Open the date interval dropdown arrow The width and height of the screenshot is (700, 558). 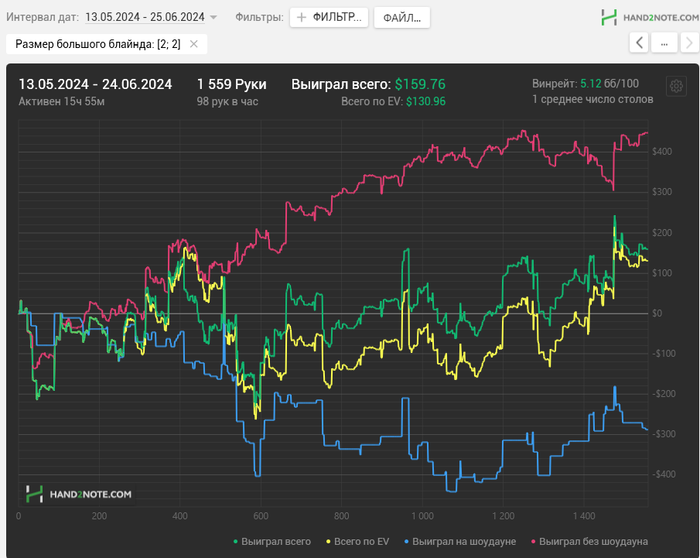click(x=214, y=17)
